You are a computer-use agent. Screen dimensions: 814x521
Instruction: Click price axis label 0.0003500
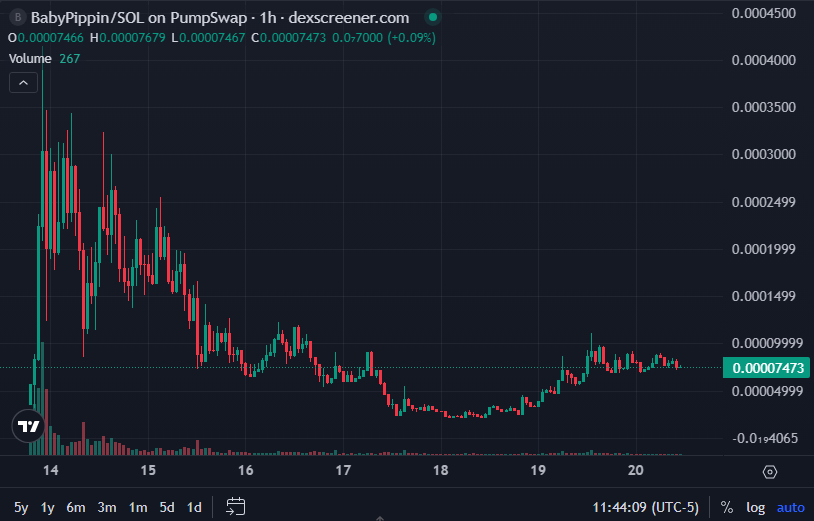pos(764,107)
